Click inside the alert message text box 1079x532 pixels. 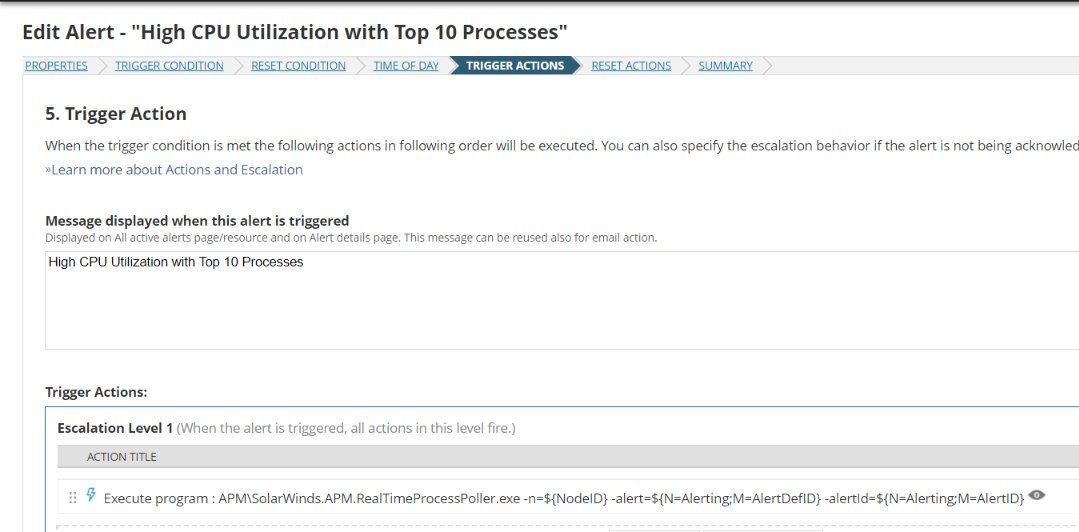560,300
